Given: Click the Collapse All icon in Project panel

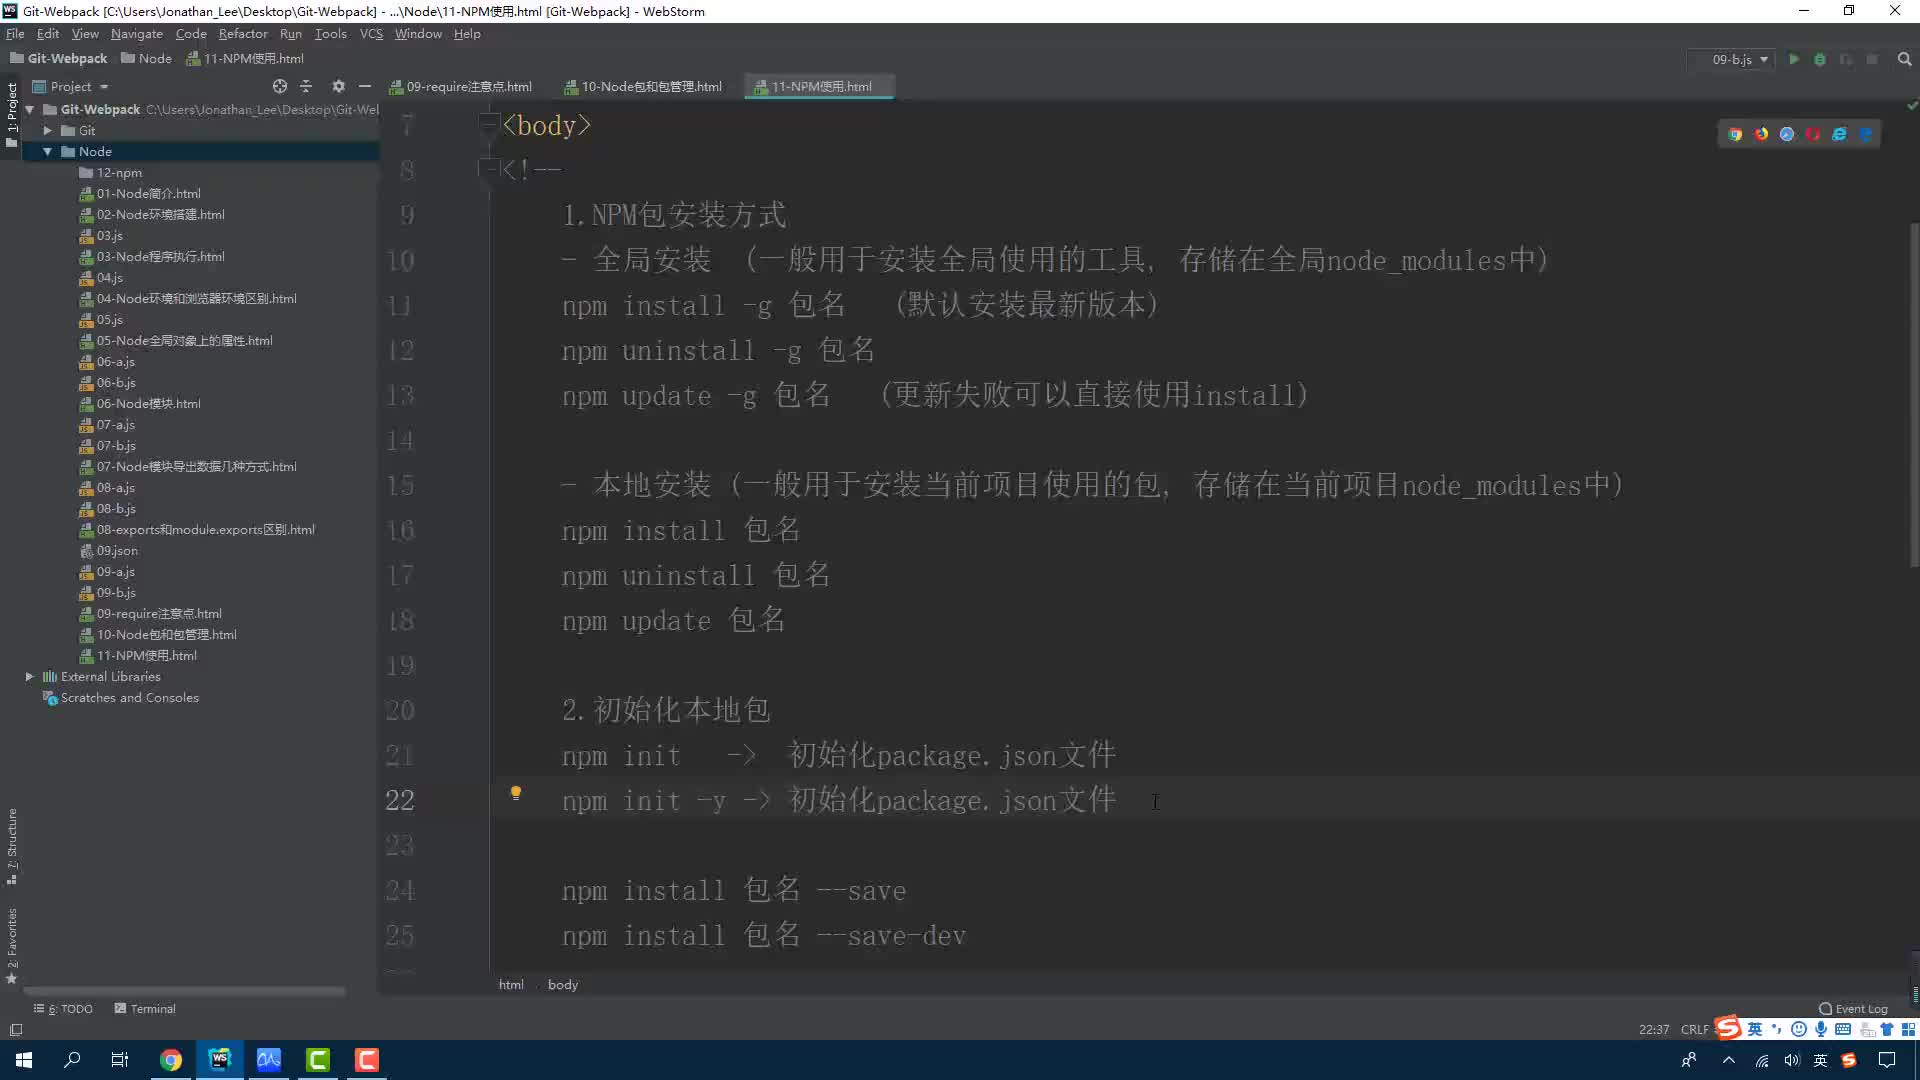Looking at the screenshot, I should pyautogui.click(x=306, y=86).
